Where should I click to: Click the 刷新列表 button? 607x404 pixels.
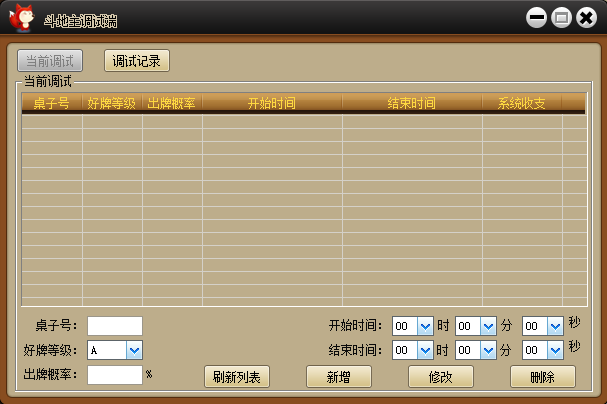(237, 377)
